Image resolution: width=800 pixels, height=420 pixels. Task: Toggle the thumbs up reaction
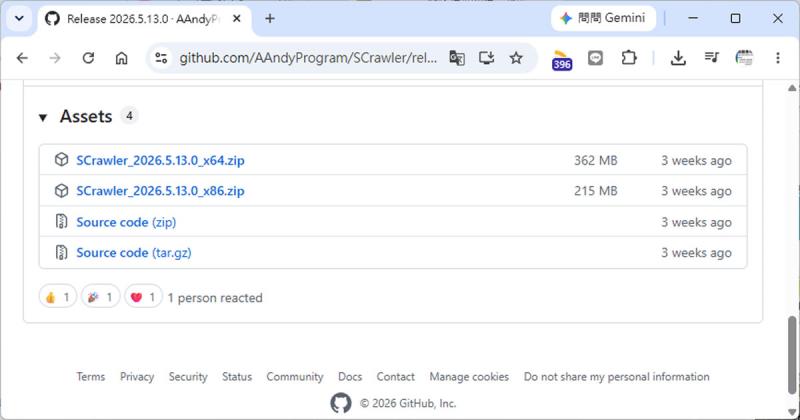(x=58, y=297)
